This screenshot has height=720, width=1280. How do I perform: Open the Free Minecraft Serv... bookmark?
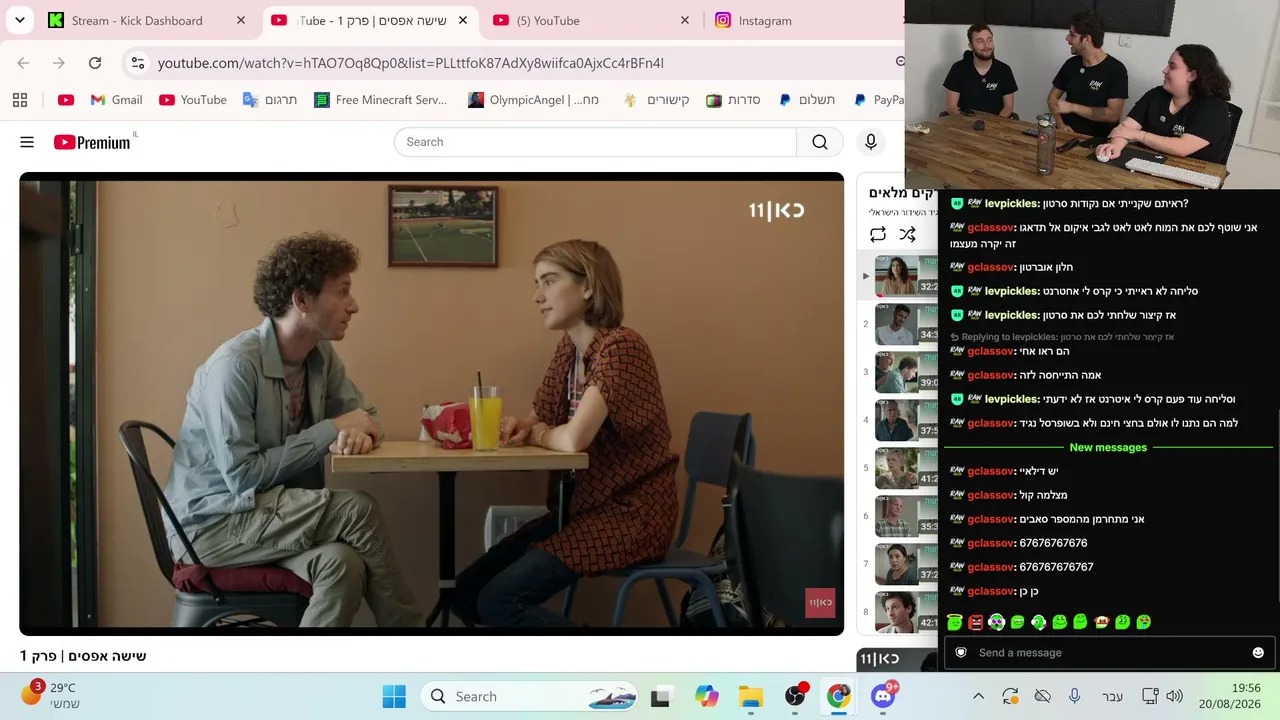point(381,100)
